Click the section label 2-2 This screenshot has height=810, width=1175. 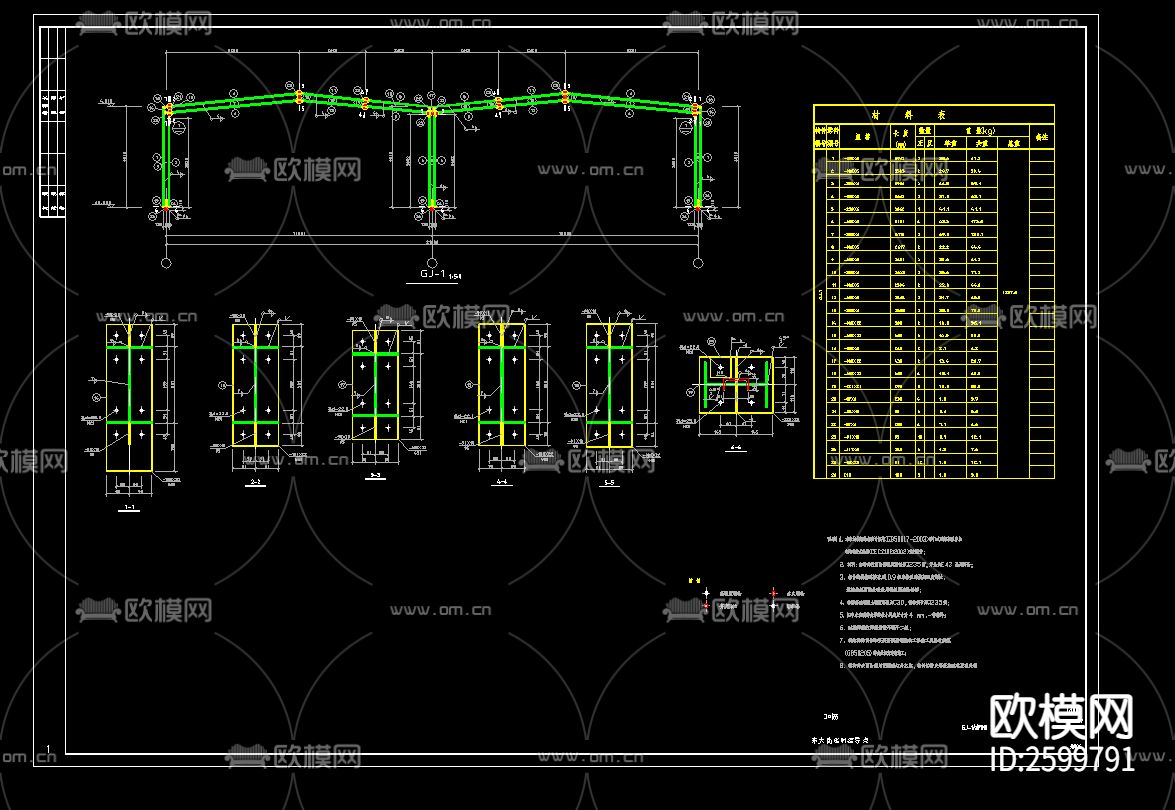(256, 482)
